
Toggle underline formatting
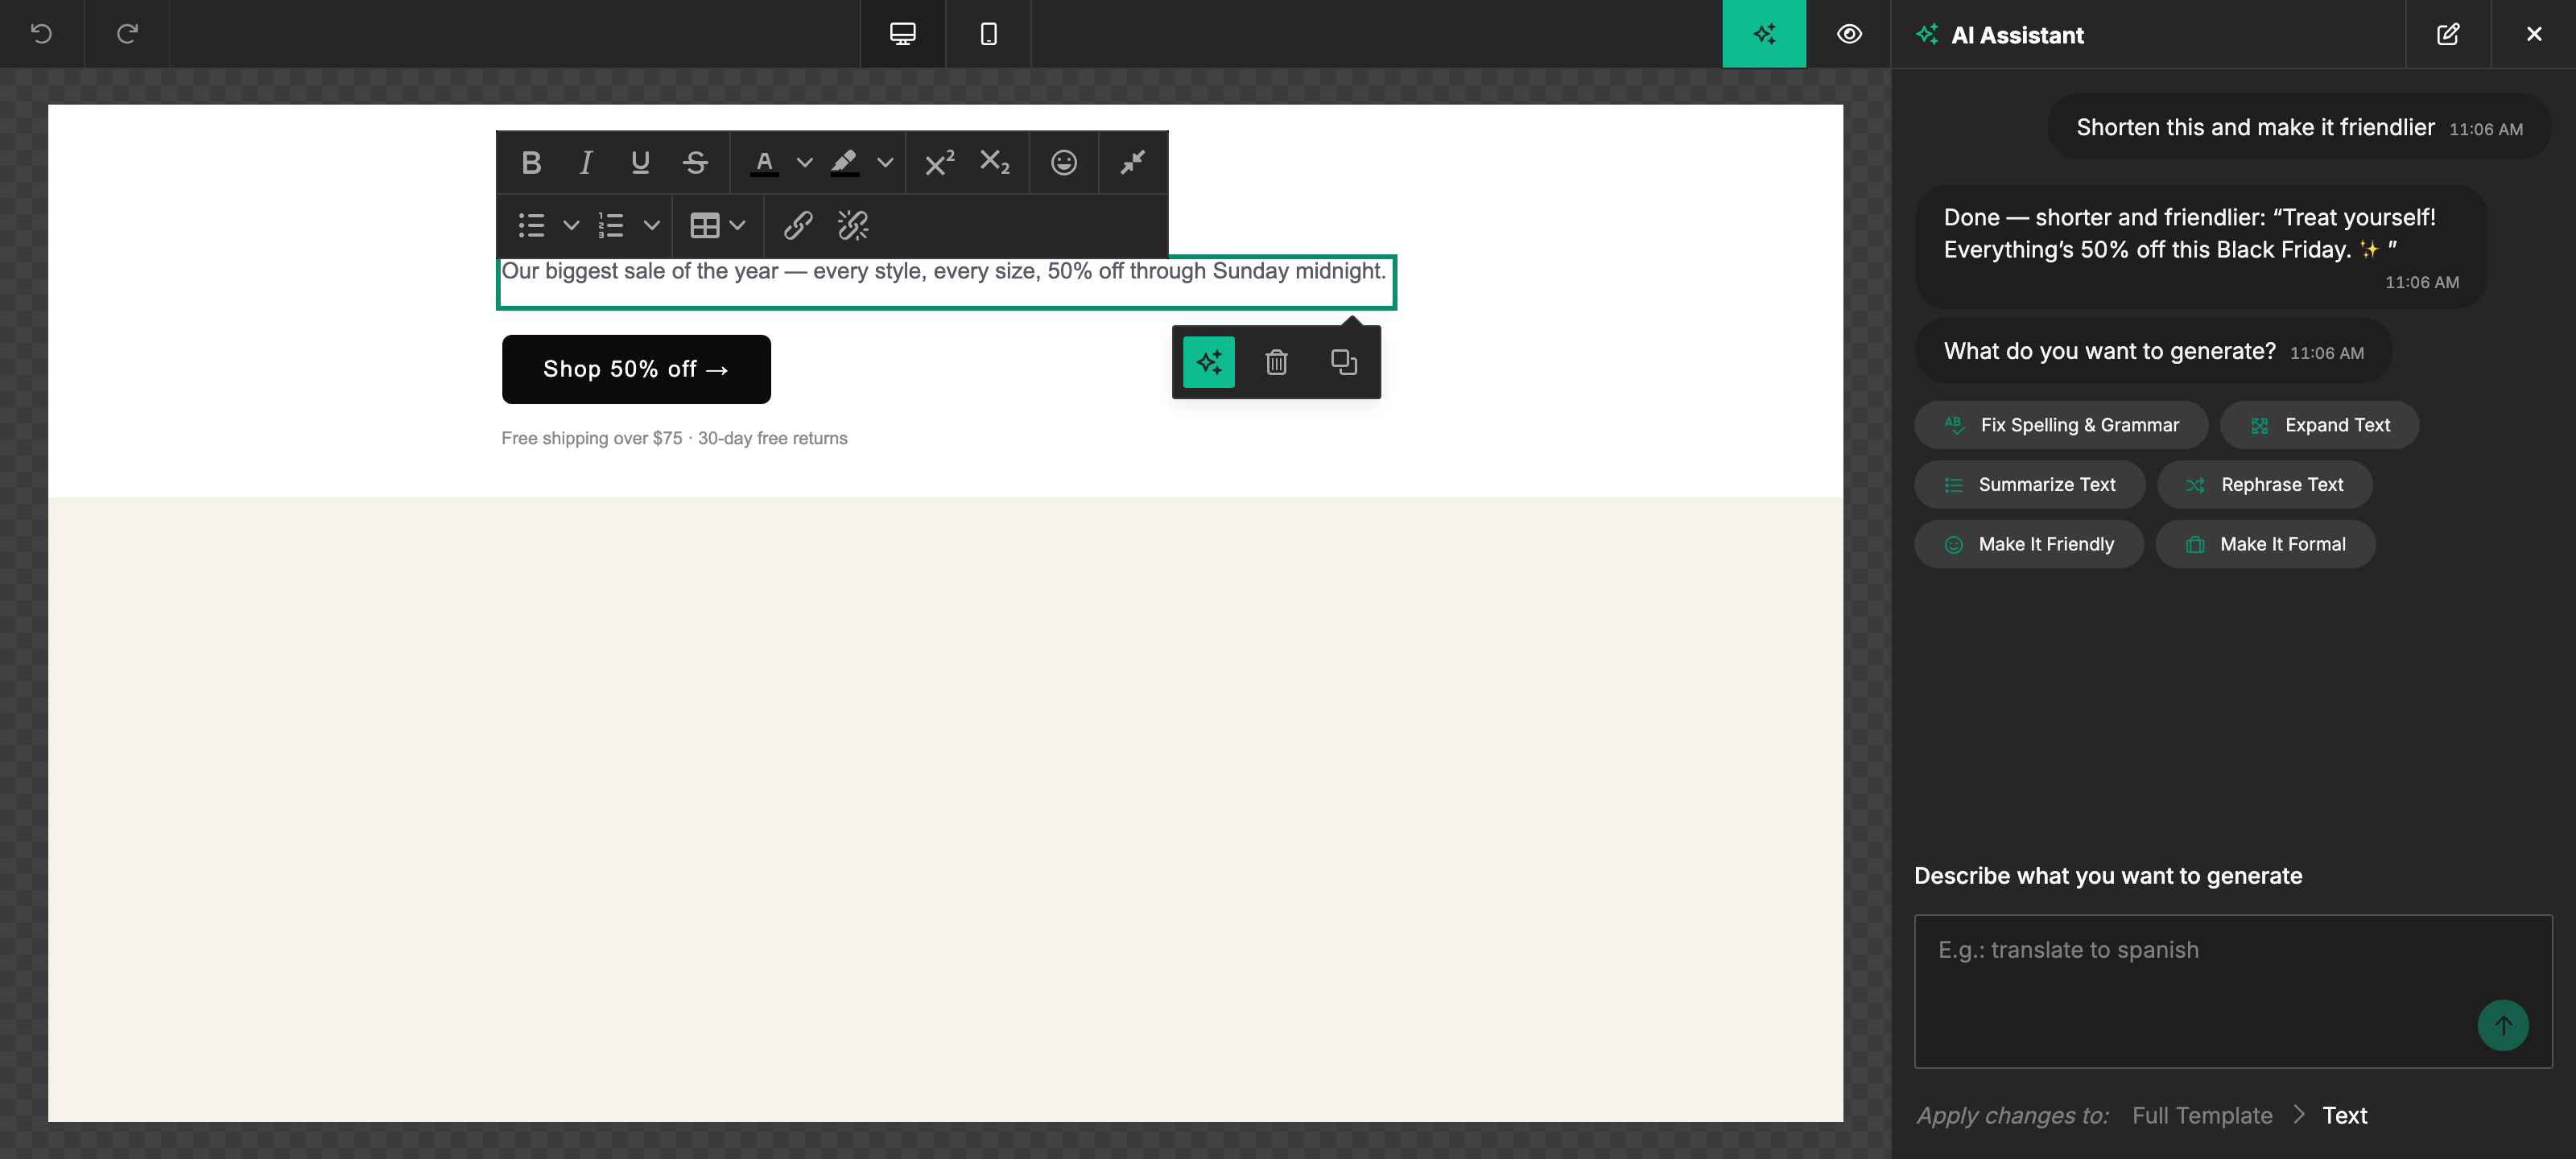(641, 162)
